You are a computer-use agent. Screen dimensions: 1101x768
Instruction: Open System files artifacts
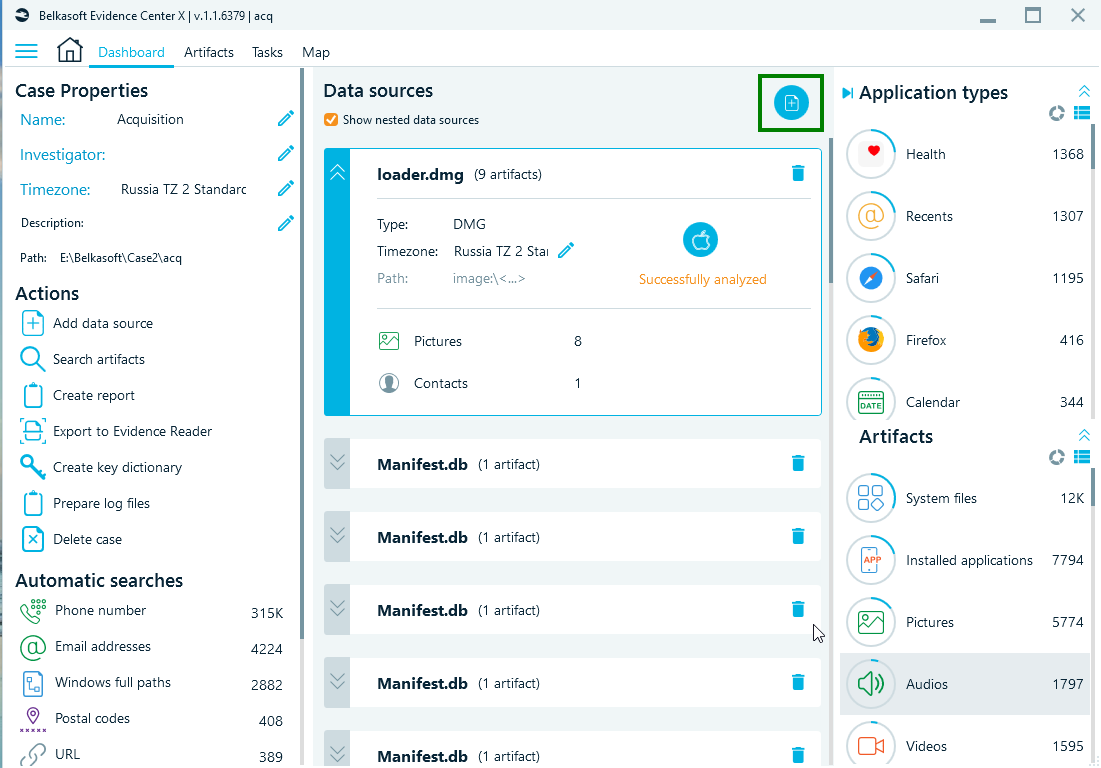click(965, 498)
